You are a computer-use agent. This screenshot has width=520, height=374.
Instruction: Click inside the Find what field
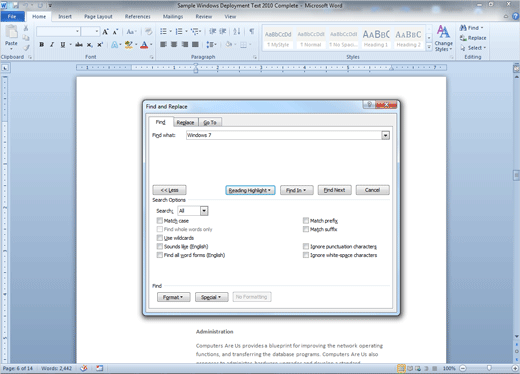click(x=284, y=135)
